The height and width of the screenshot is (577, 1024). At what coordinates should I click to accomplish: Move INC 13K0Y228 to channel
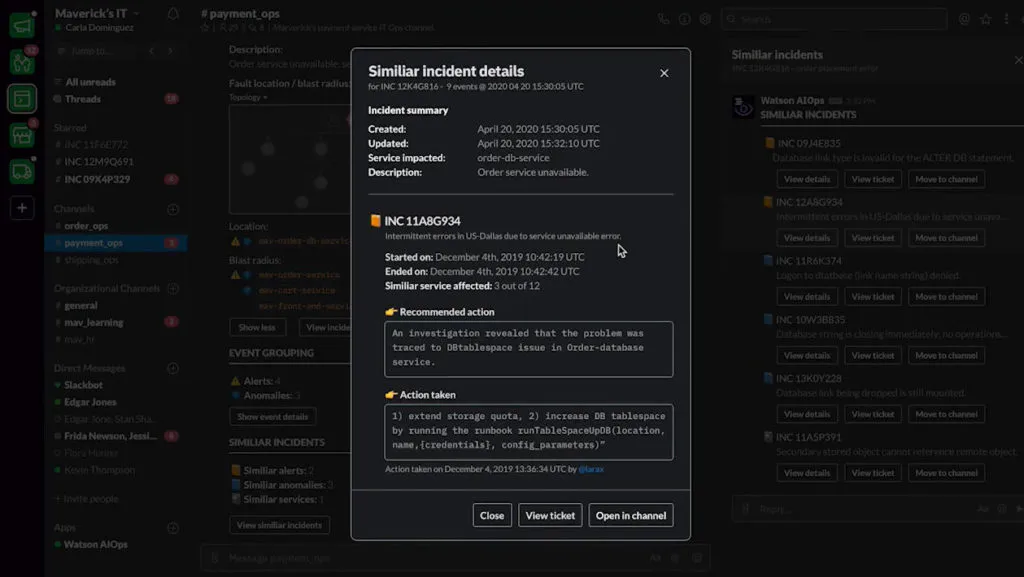pyautogui.click(x=946, y=414)
